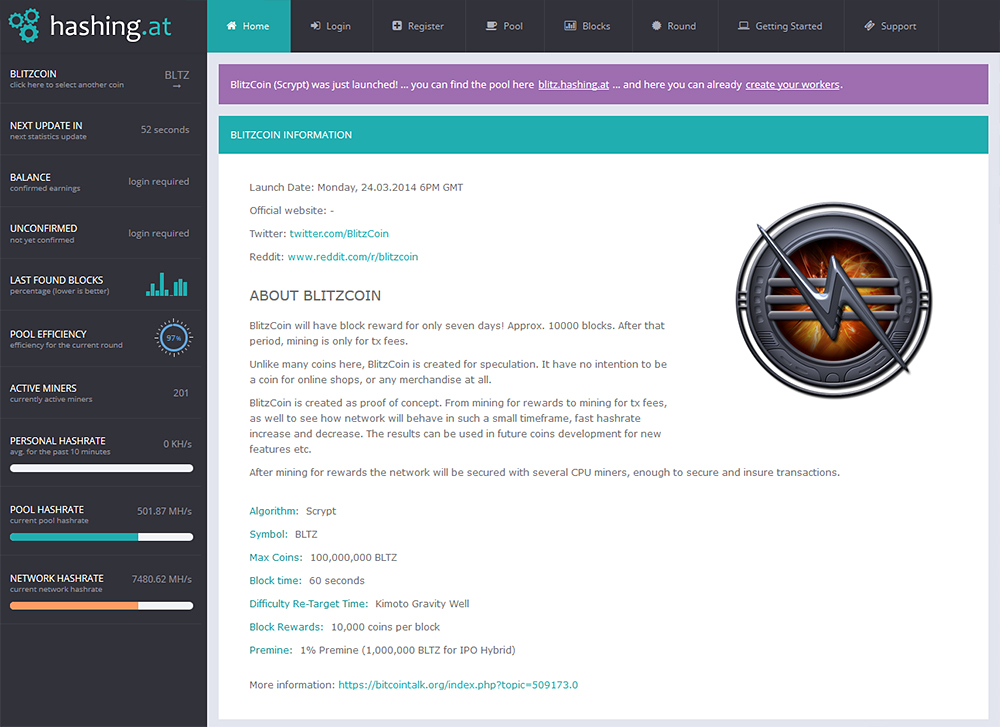Click the Register plus icon
This screenshot has width=1000, height=727.
click(397, 26)
